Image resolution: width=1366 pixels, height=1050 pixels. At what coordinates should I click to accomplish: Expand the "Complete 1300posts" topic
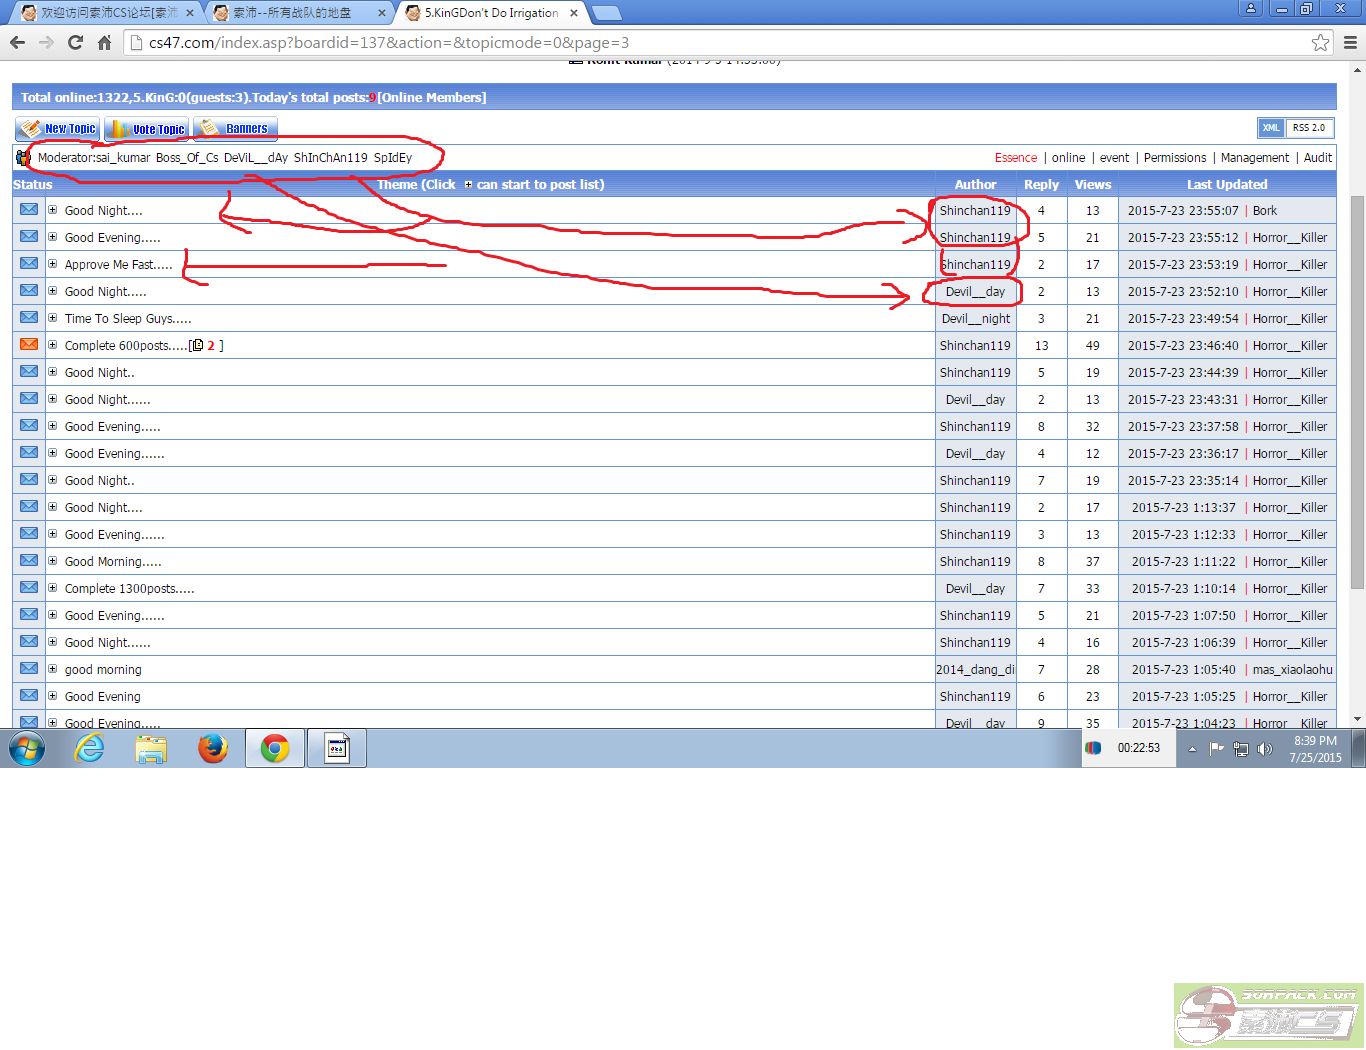tap(53, 588)
